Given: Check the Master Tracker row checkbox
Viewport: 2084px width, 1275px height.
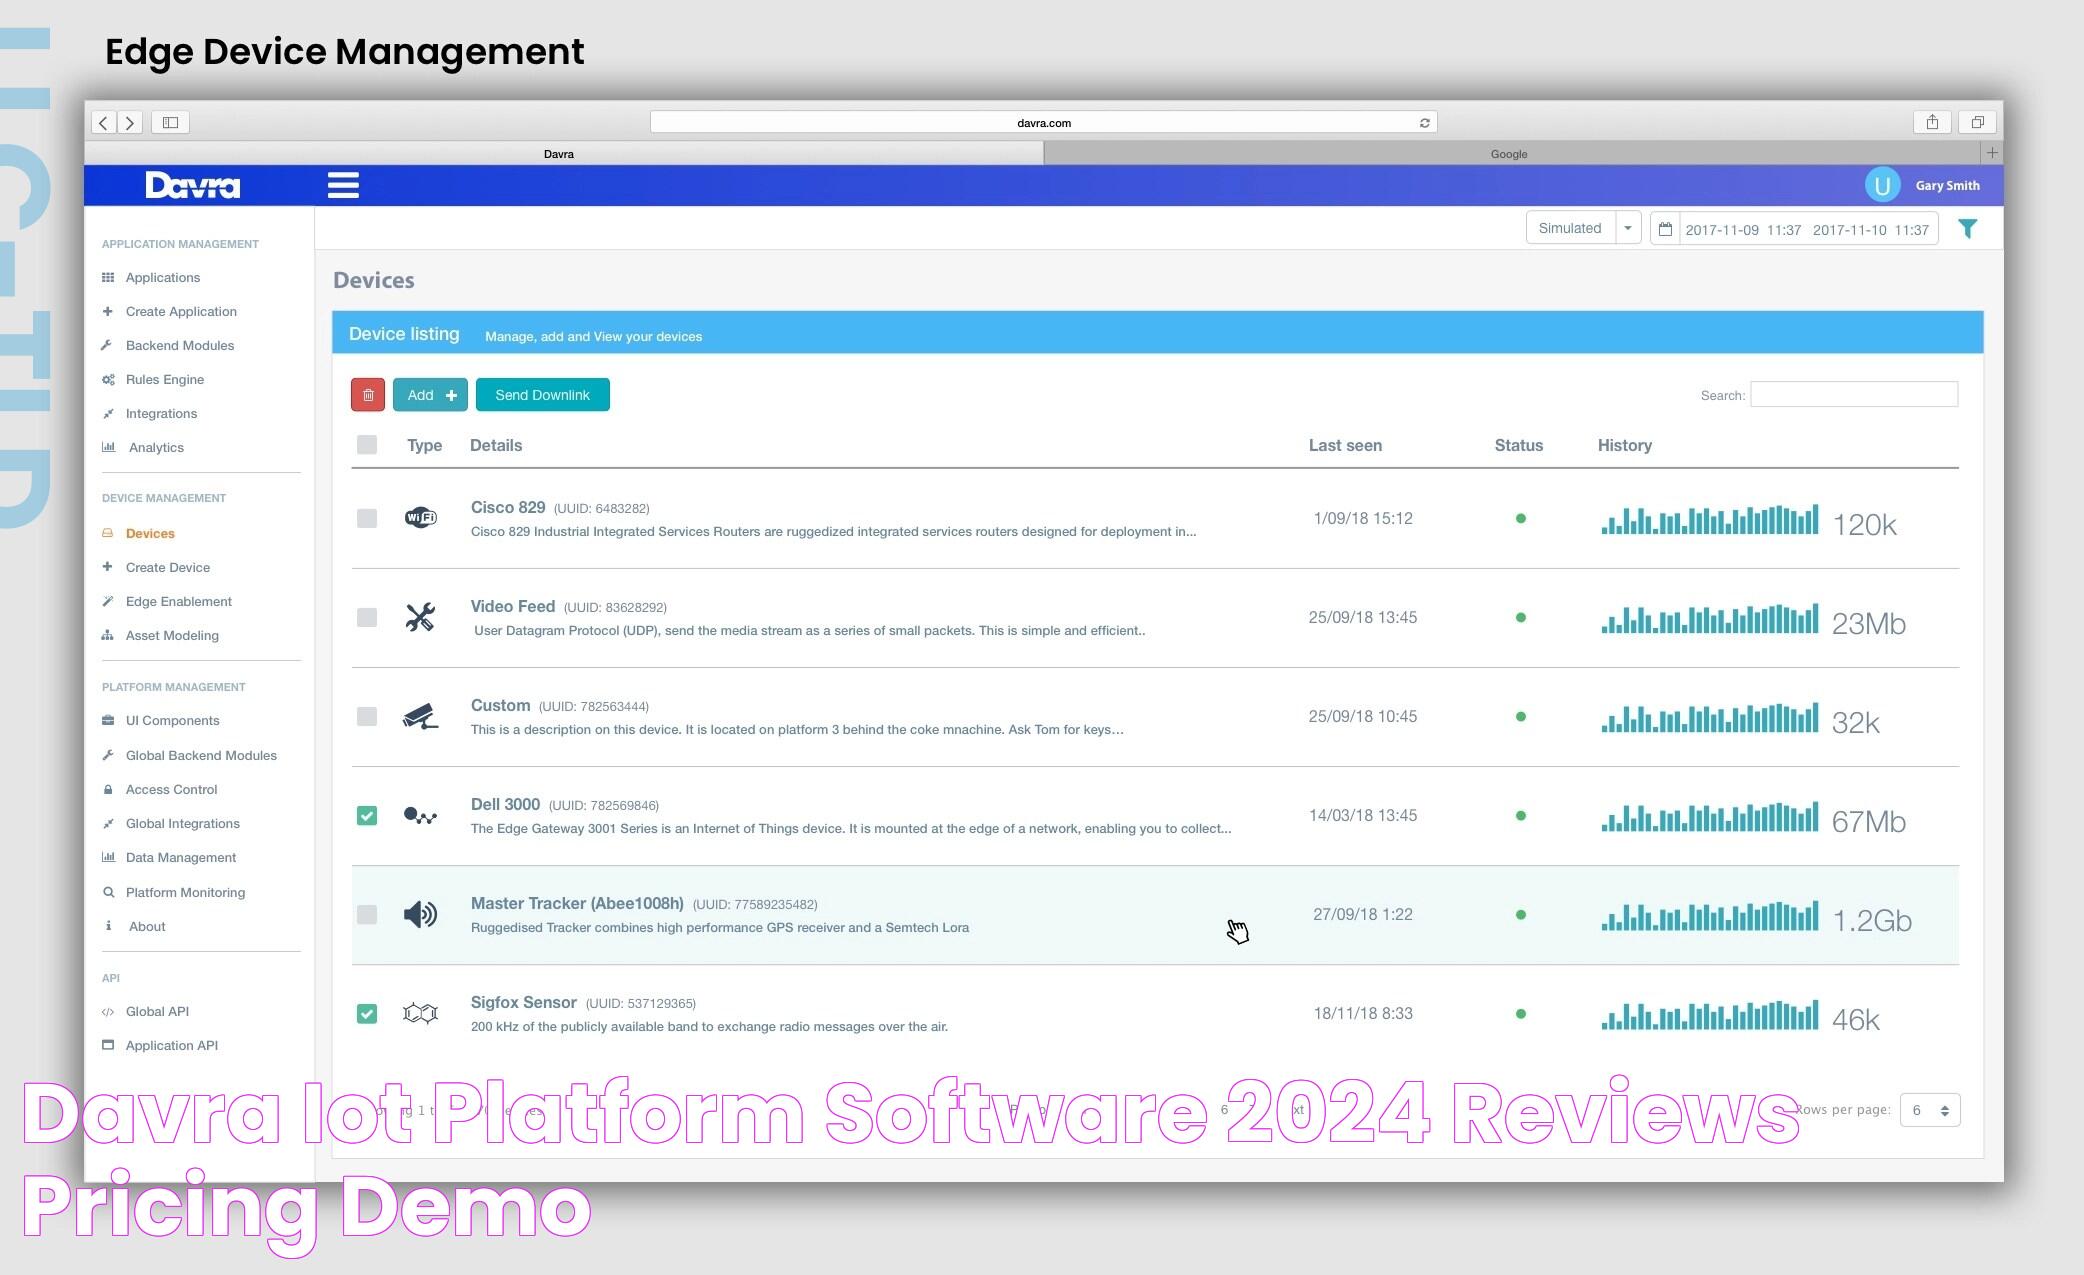Looking at the screenshot, I should pyautogui.click(x=367, y=914).
